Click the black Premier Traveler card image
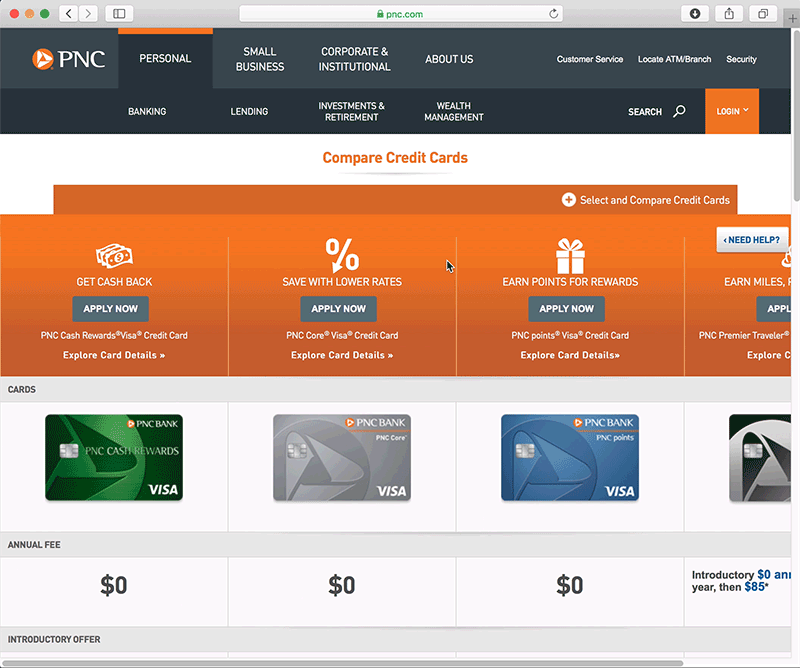This screenshot has width=800, height=668. 760,458
